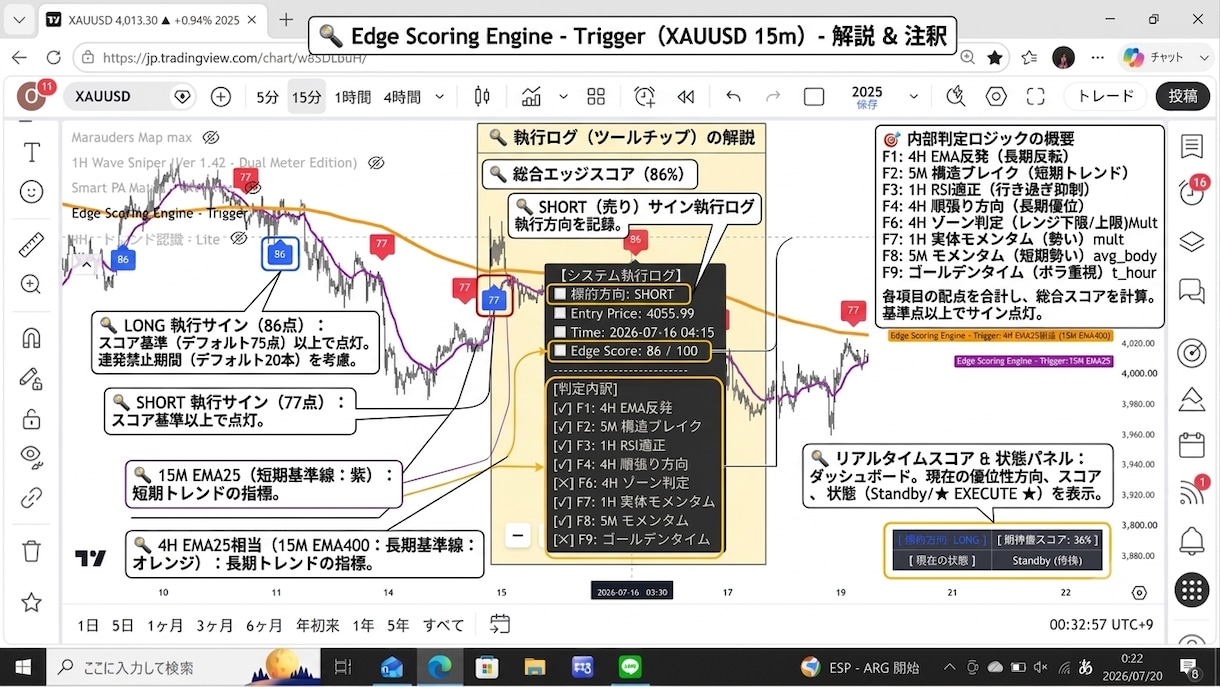
Task: Enter fullscreen chart mode
Action: [x=1035, y=97]
